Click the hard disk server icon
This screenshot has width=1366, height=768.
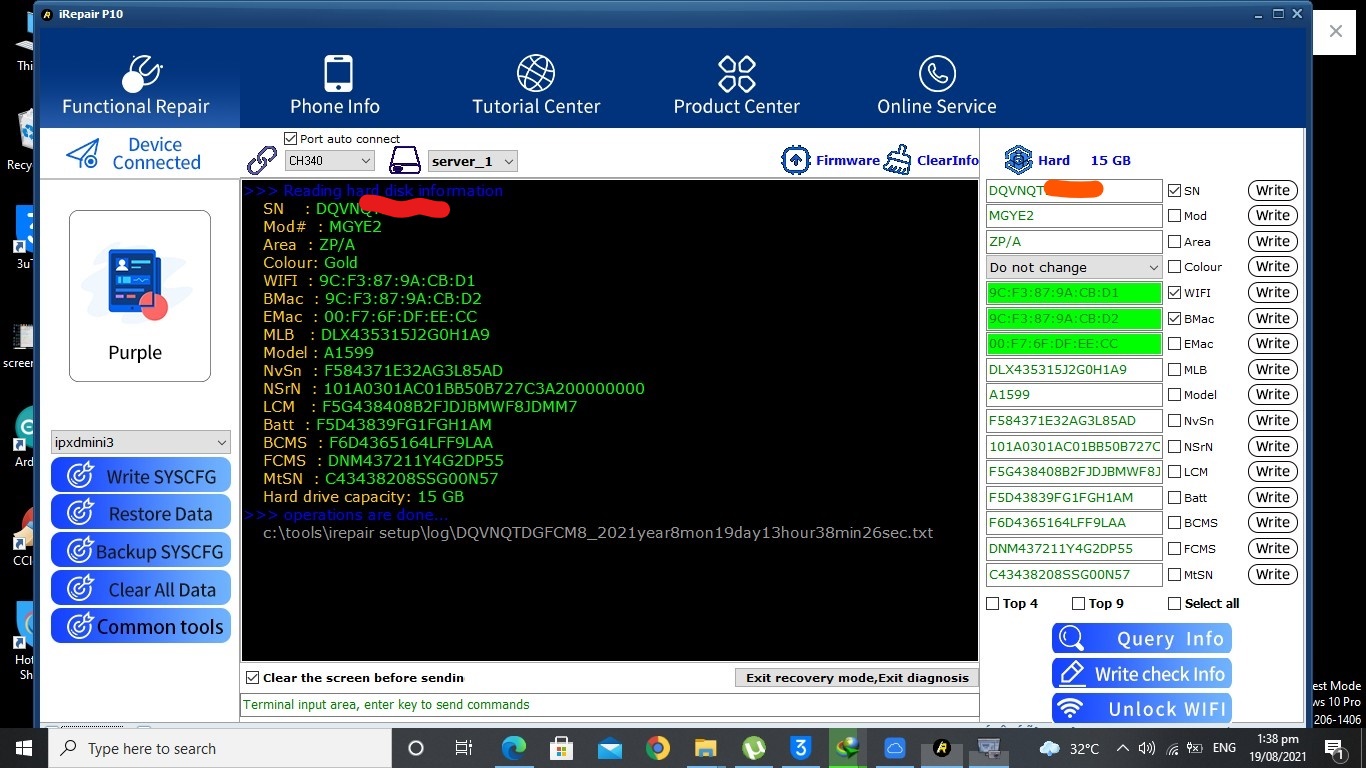pyautogui.click(x=405, y=160)
